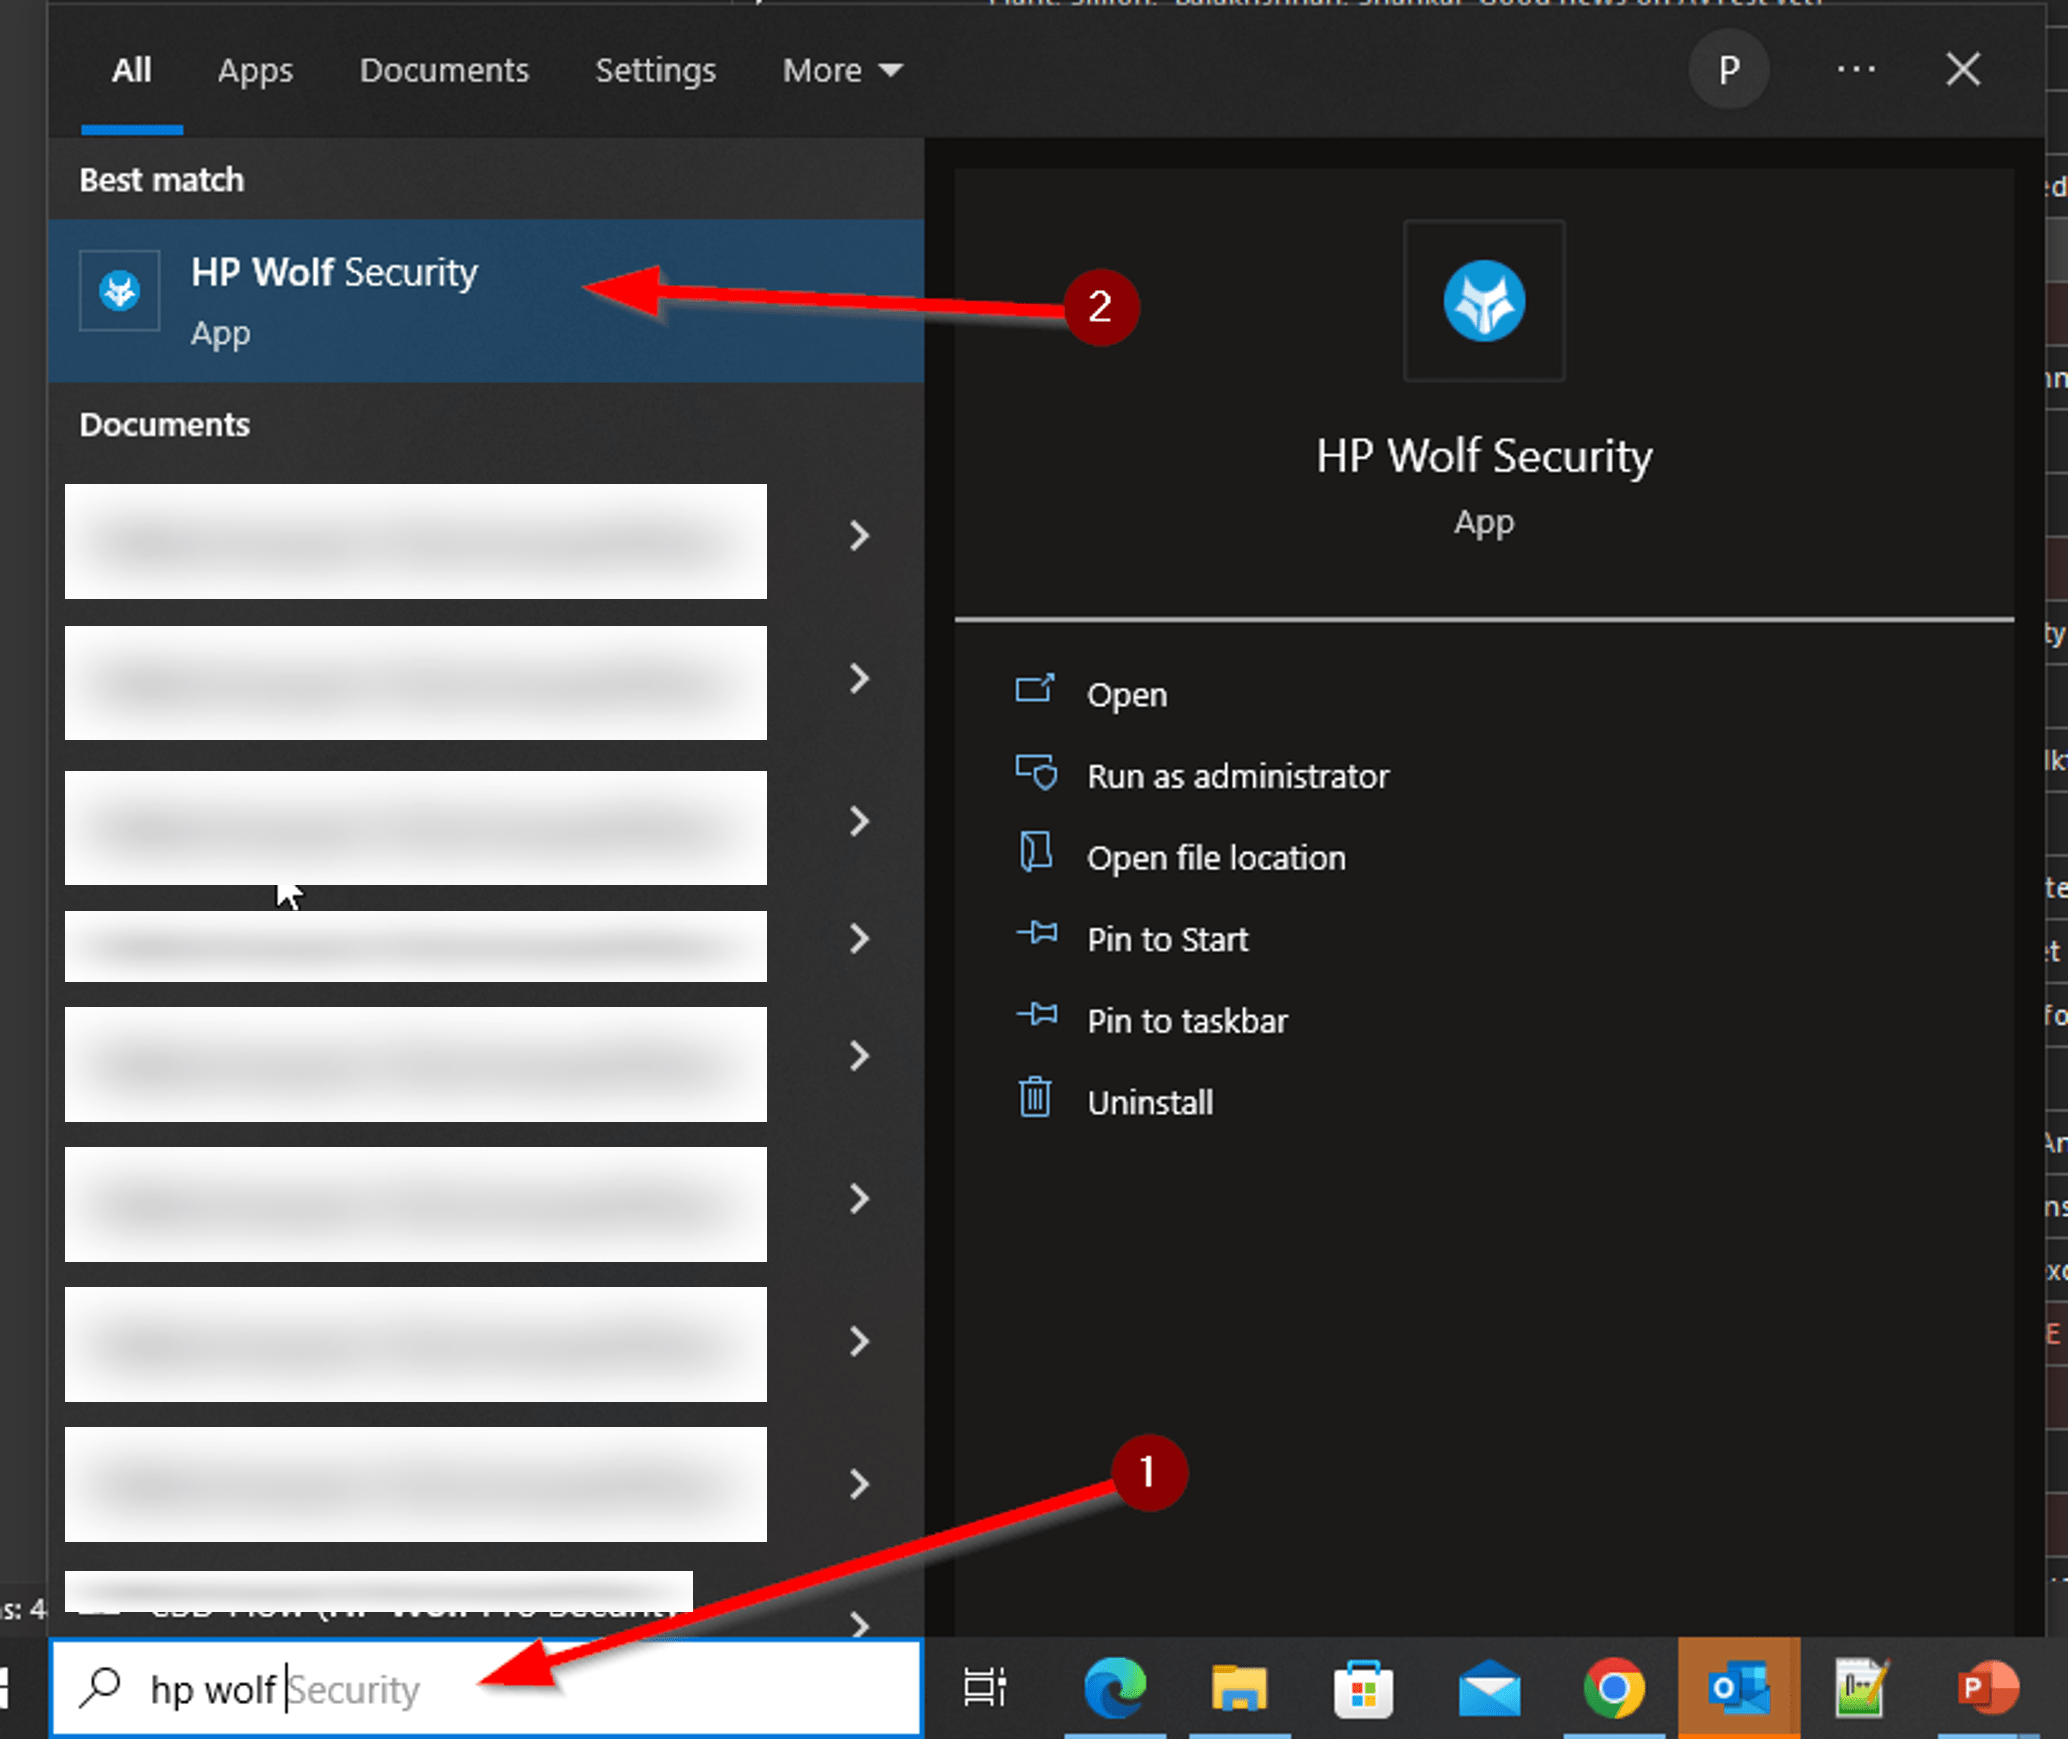Select Open file location
Image resolution: width=2068 pixels, height=1739 pixels.
(x=1215, y=858)
